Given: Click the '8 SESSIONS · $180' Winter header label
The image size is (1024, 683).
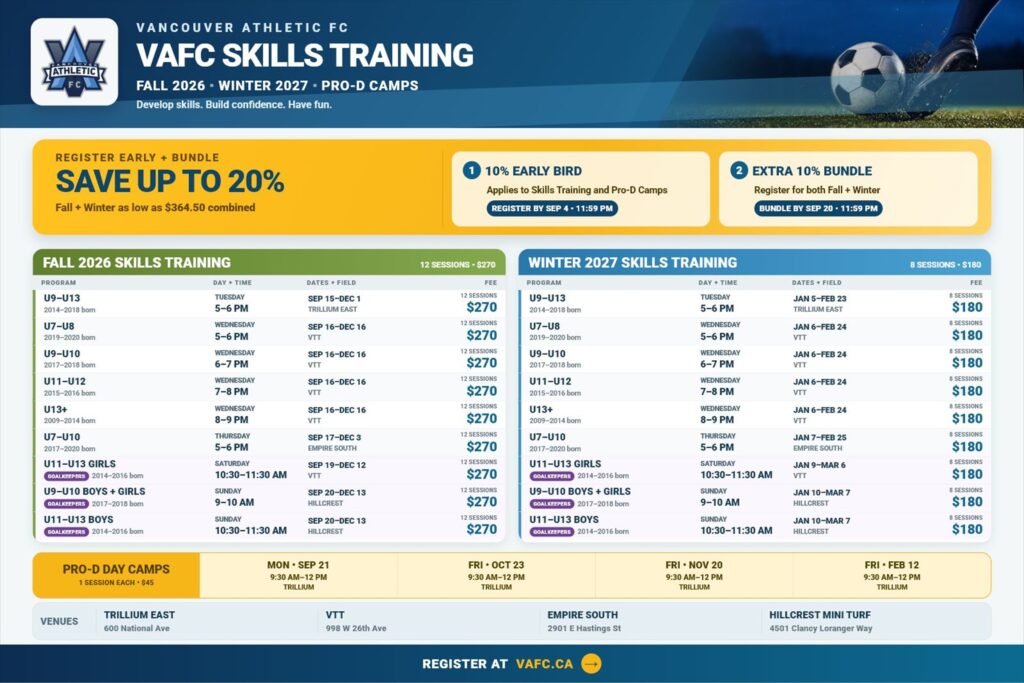Looking at the screenshot, I should pyautogui.click(x=946, y=265).
